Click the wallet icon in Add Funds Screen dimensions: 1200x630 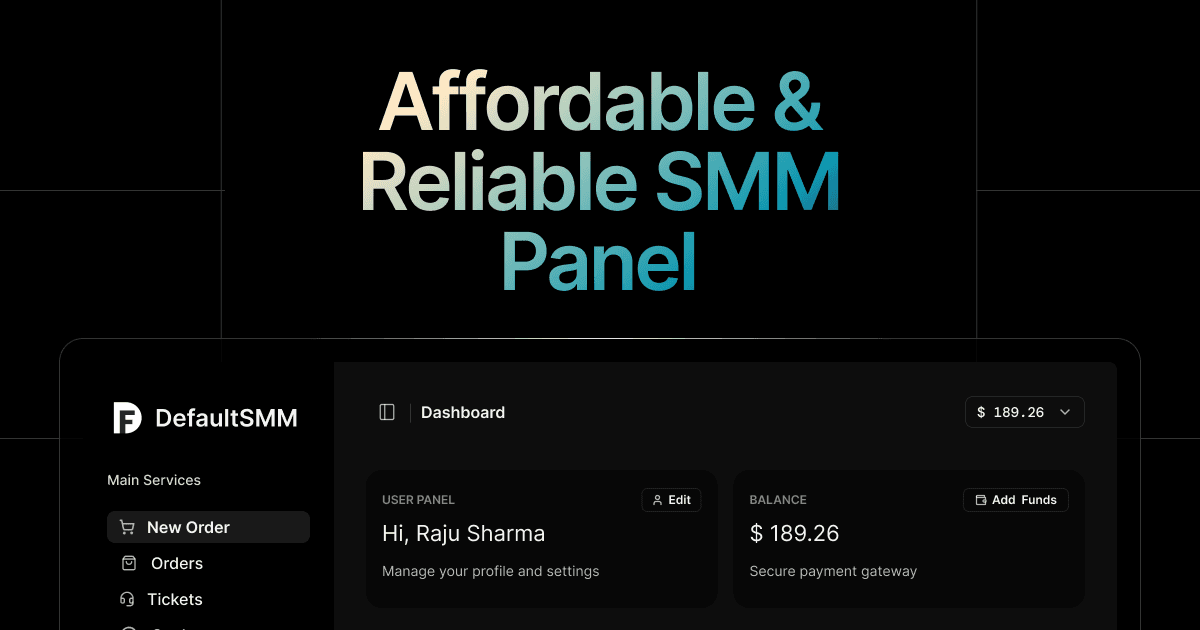pyautogui.click(x=980, y=500)
